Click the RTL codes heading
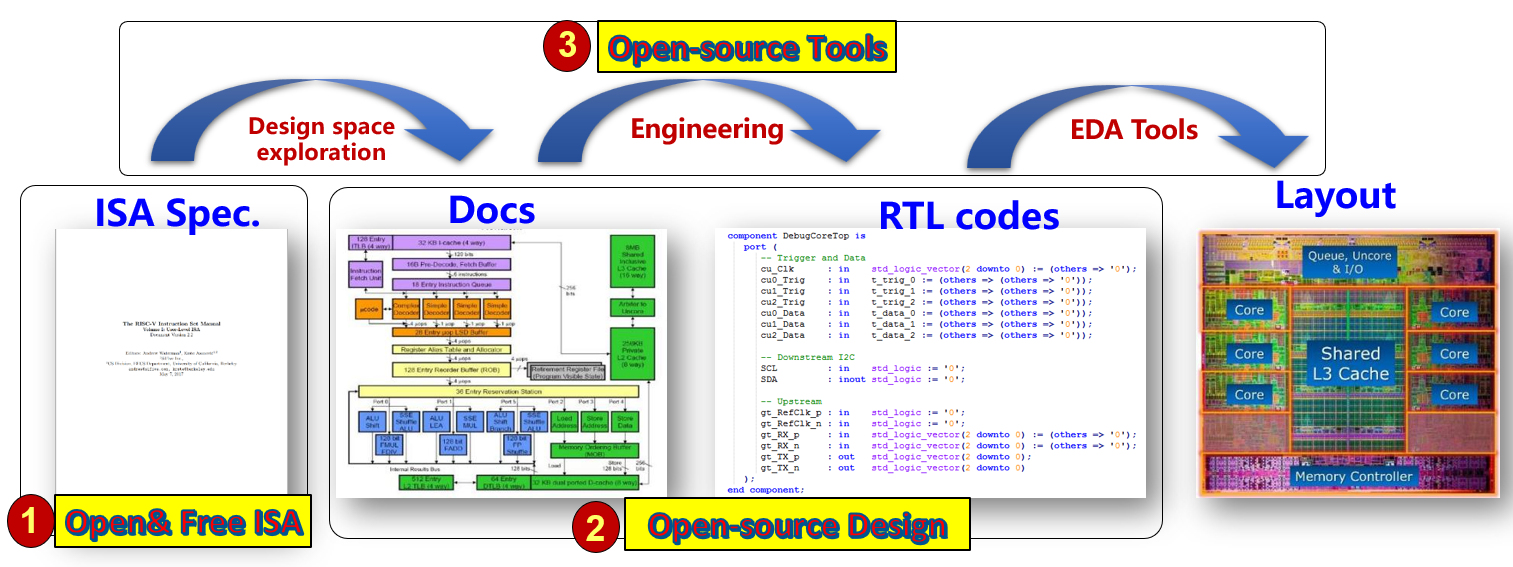Screen dimensions: 1513x567 (969, 215)
